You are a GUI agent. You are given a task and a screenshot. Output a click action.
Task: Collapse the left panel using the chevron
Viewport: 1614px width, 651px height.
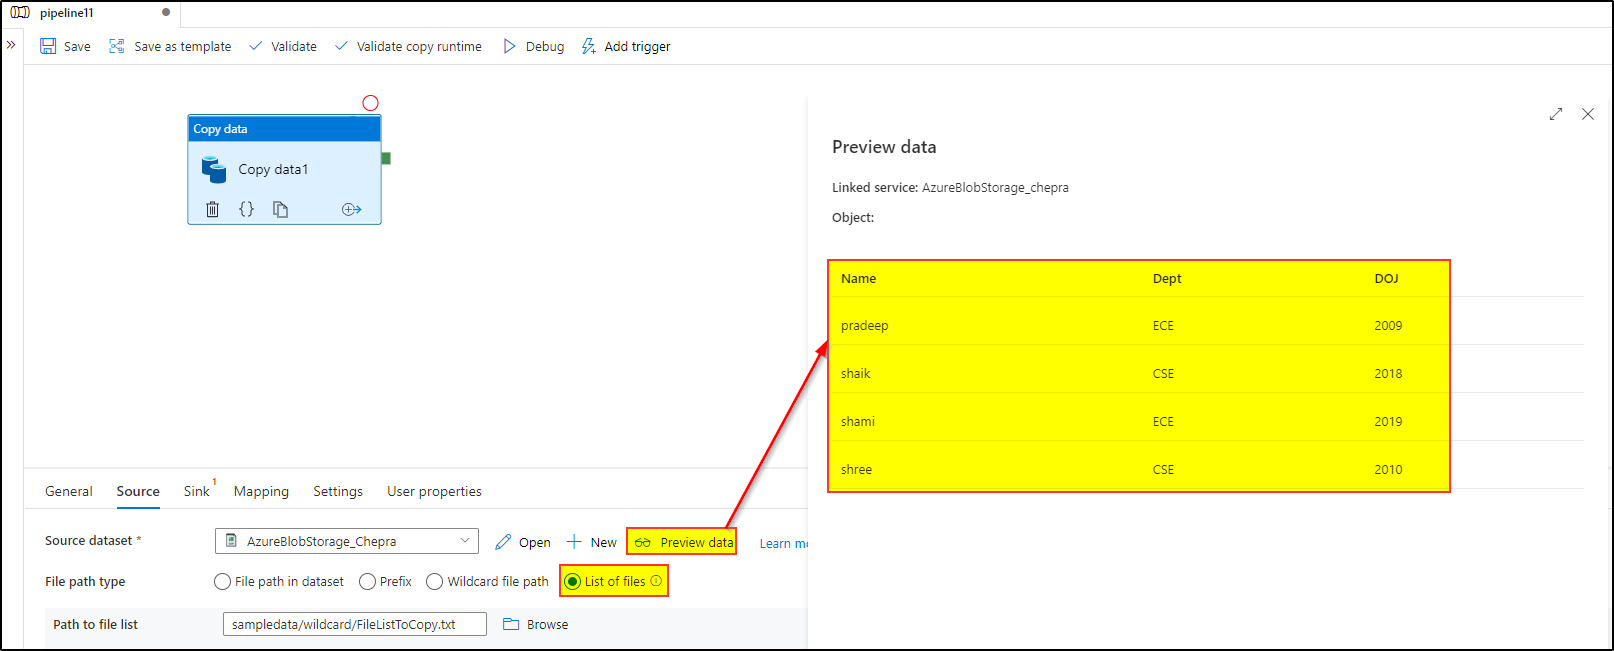11,44
